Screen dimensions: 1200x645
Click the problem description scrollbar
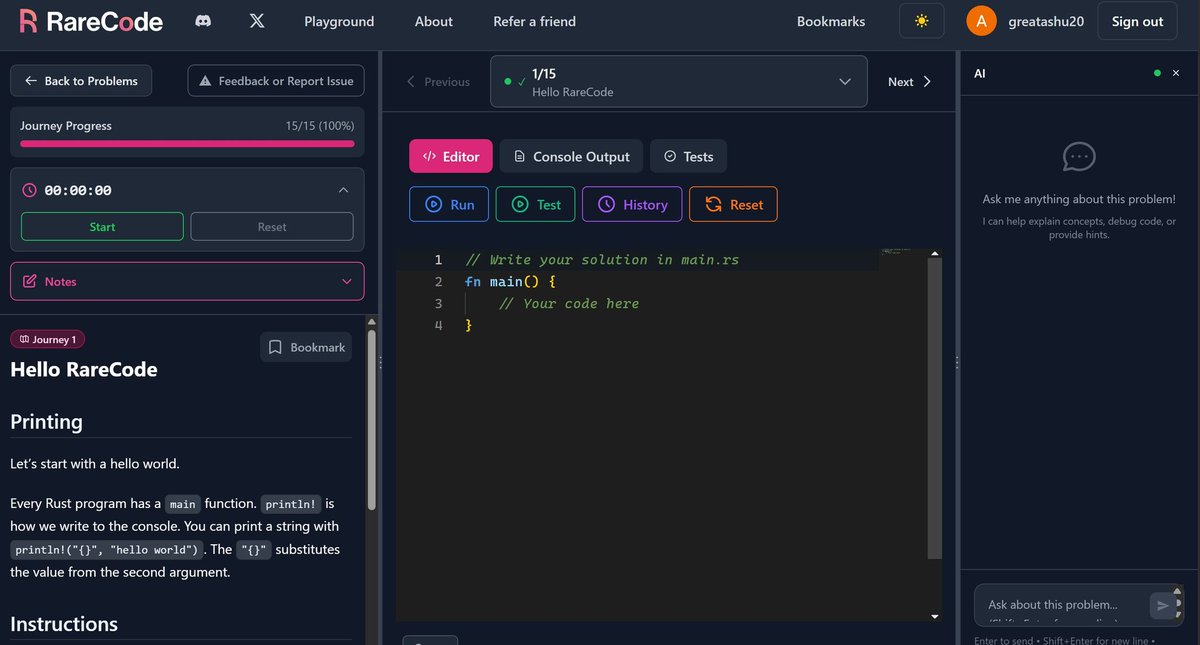pos(372,420)
